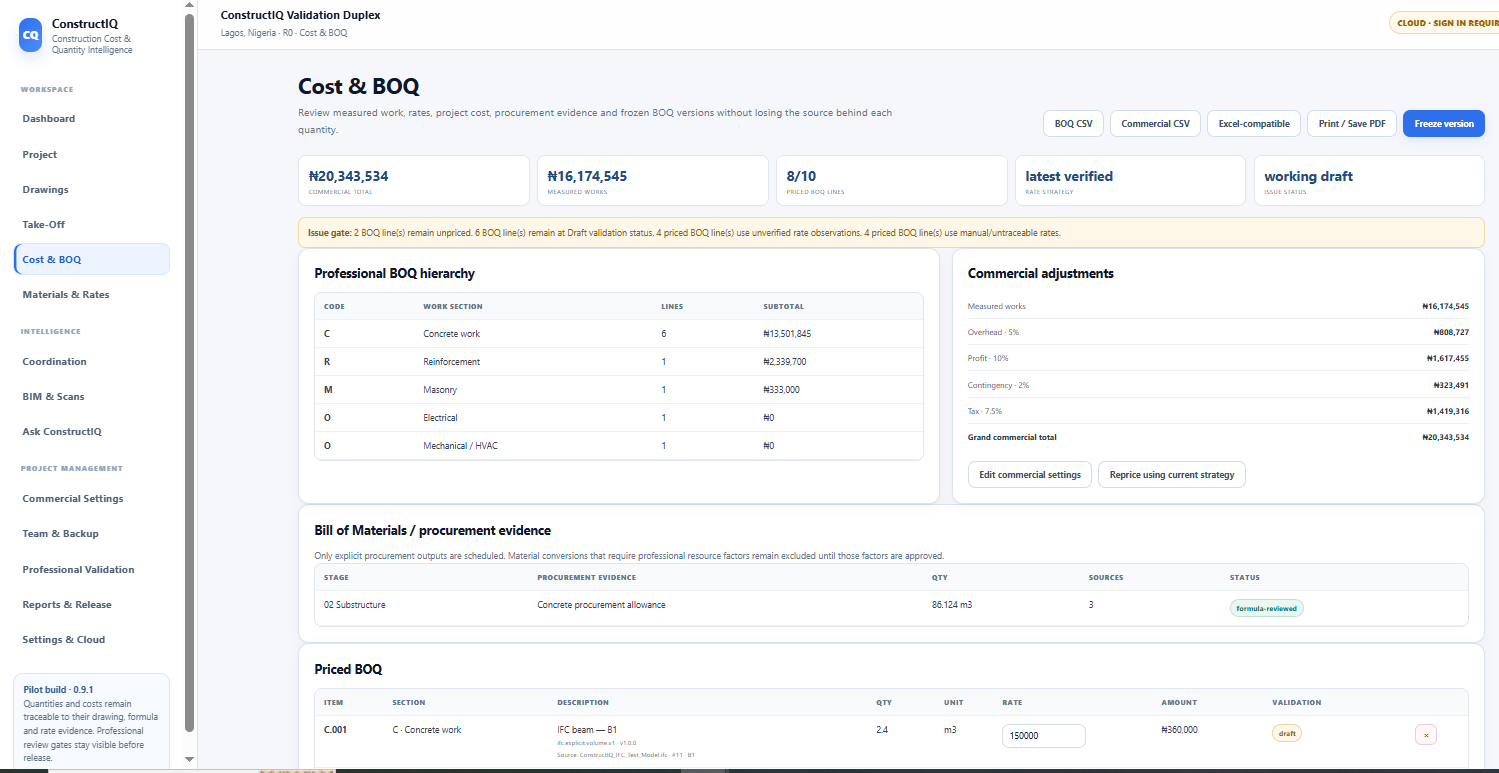Edit the rate field showing 150000
This screenshot has width=1499, height=773.
pyautogui.click(x=1044, y=735)
